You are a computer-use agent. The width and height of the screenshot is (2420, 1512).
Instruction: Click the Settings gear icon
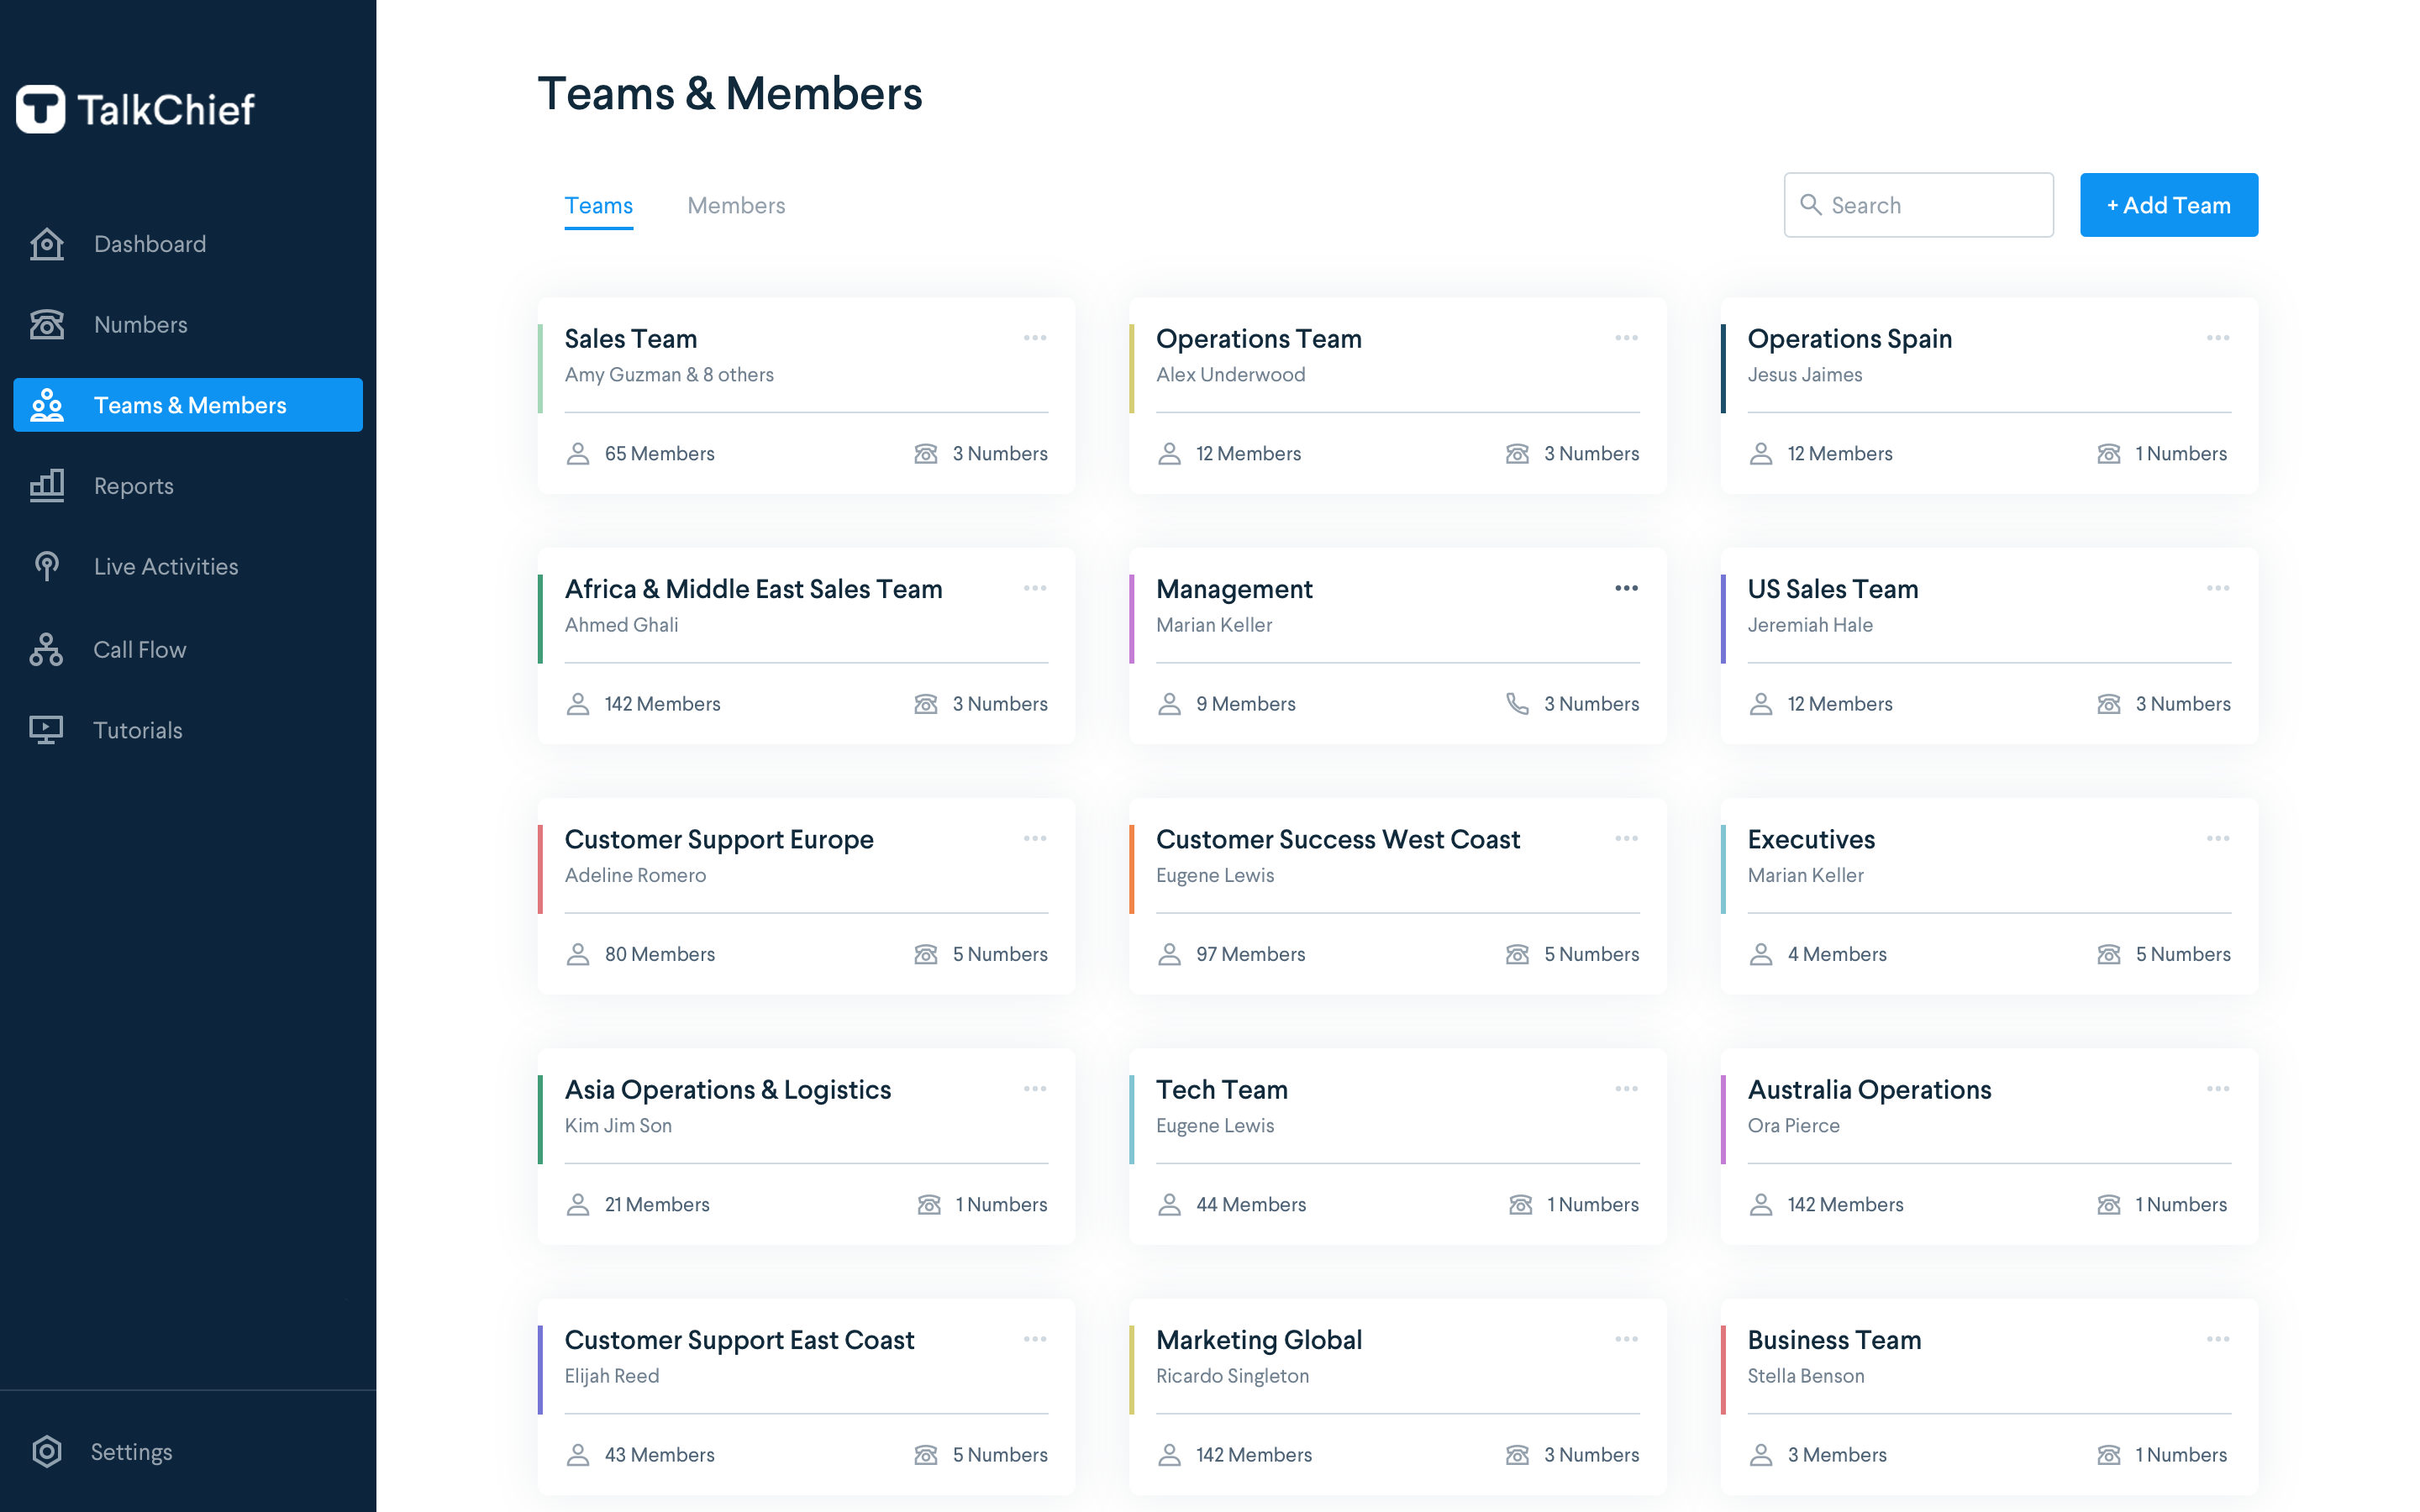[47, 1451]
